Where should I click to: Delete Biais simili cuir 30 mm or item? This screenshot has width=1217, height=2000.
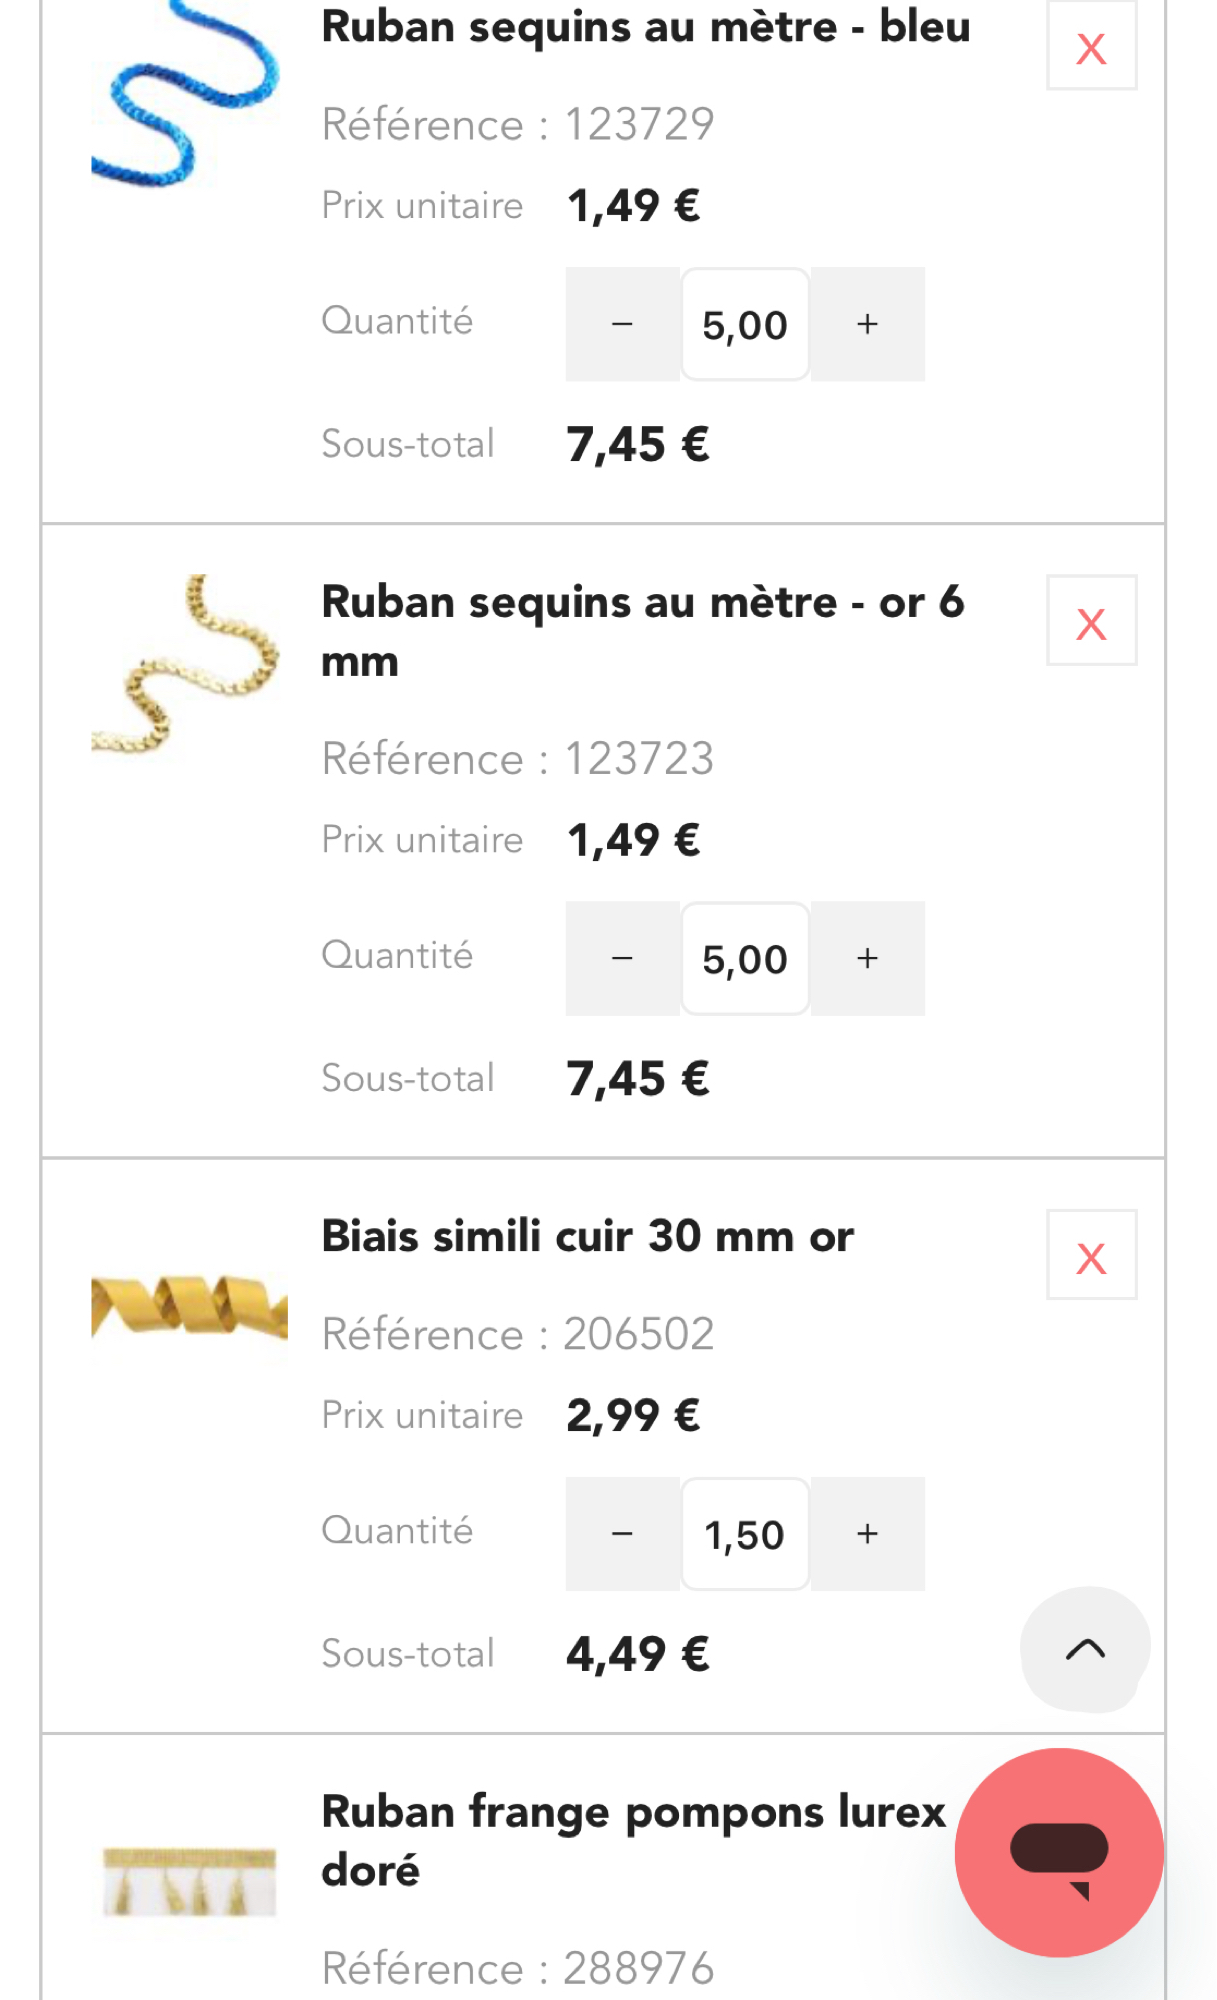[1091, 1256]
